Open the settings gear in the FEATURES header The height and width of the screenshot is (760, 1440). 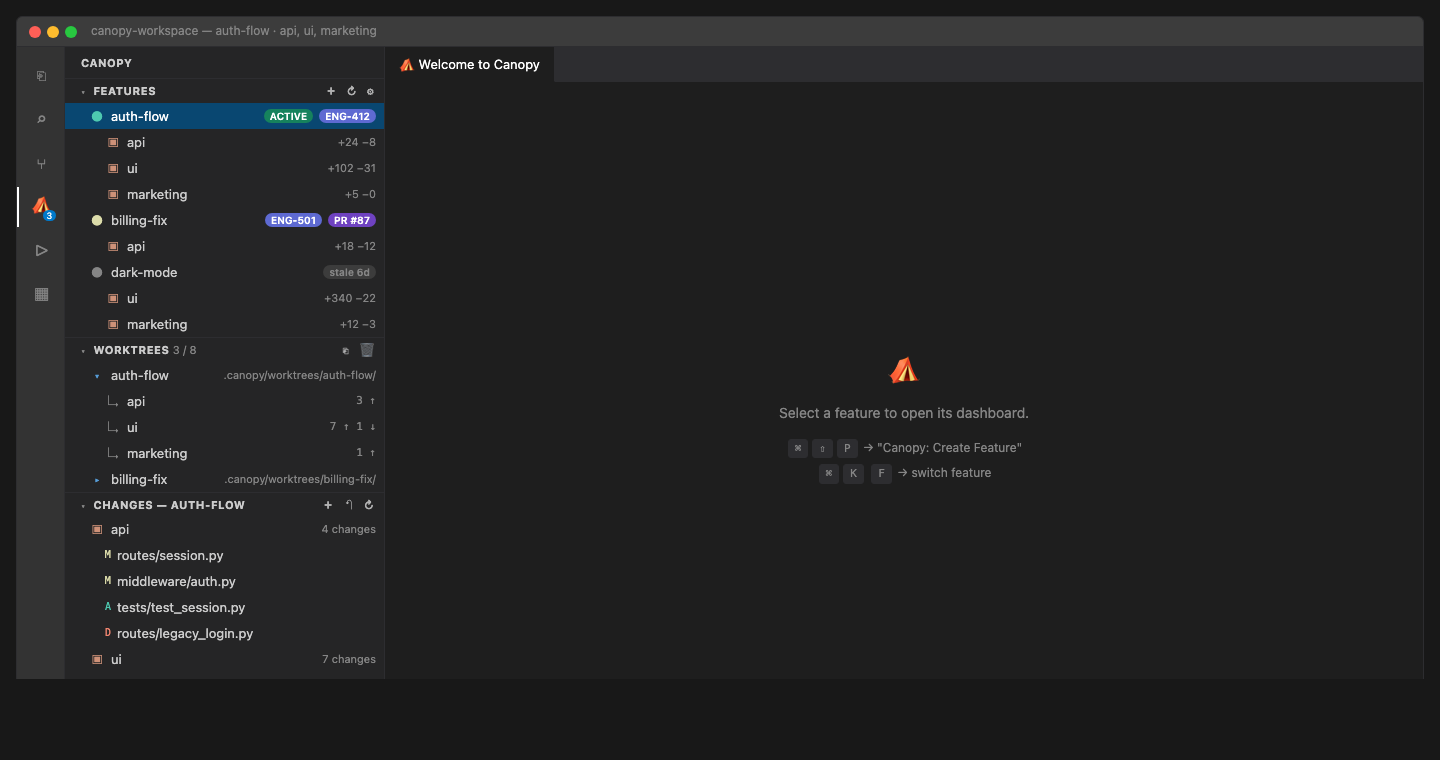[x=370, y=91]
